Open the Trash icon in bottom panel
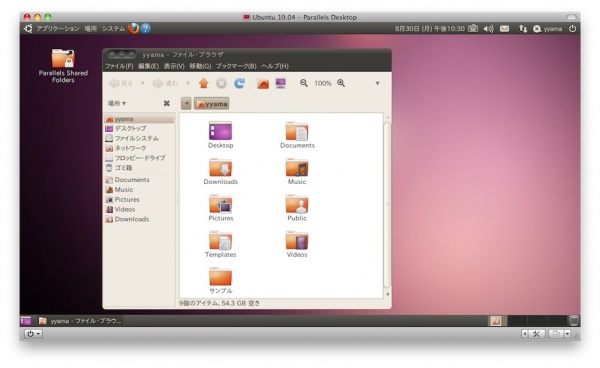Image resolution: width=600 pixels, height=368 pixels. (574, 321)
